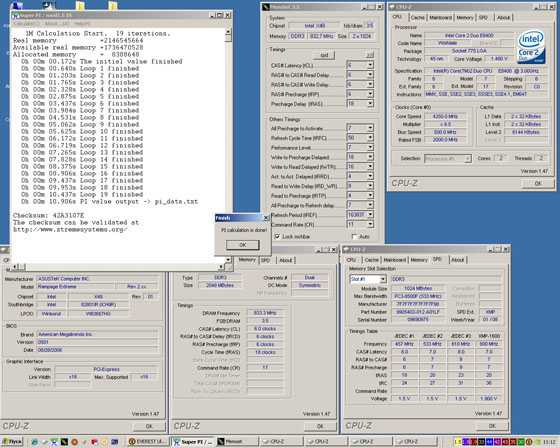Click the Core Speed value field

(445, 116)
